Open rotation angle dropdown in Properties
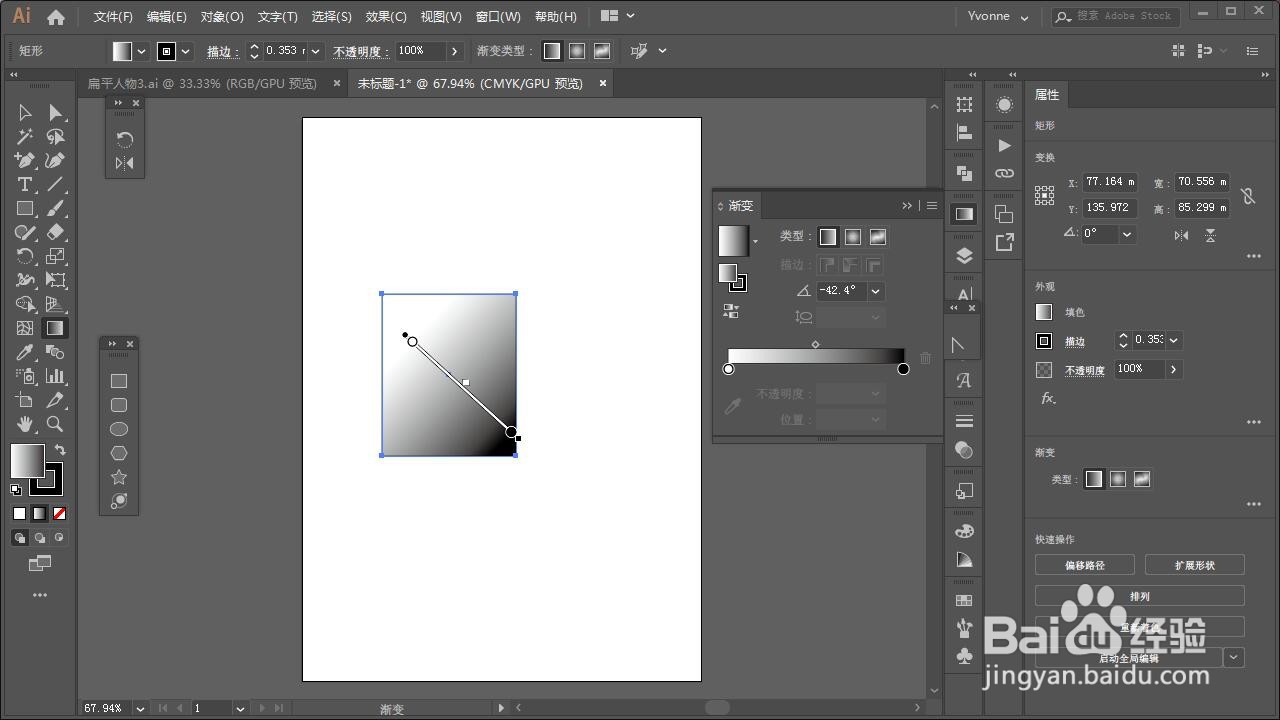This screenshot has height=720, width=1280. tap(1127, 234)
